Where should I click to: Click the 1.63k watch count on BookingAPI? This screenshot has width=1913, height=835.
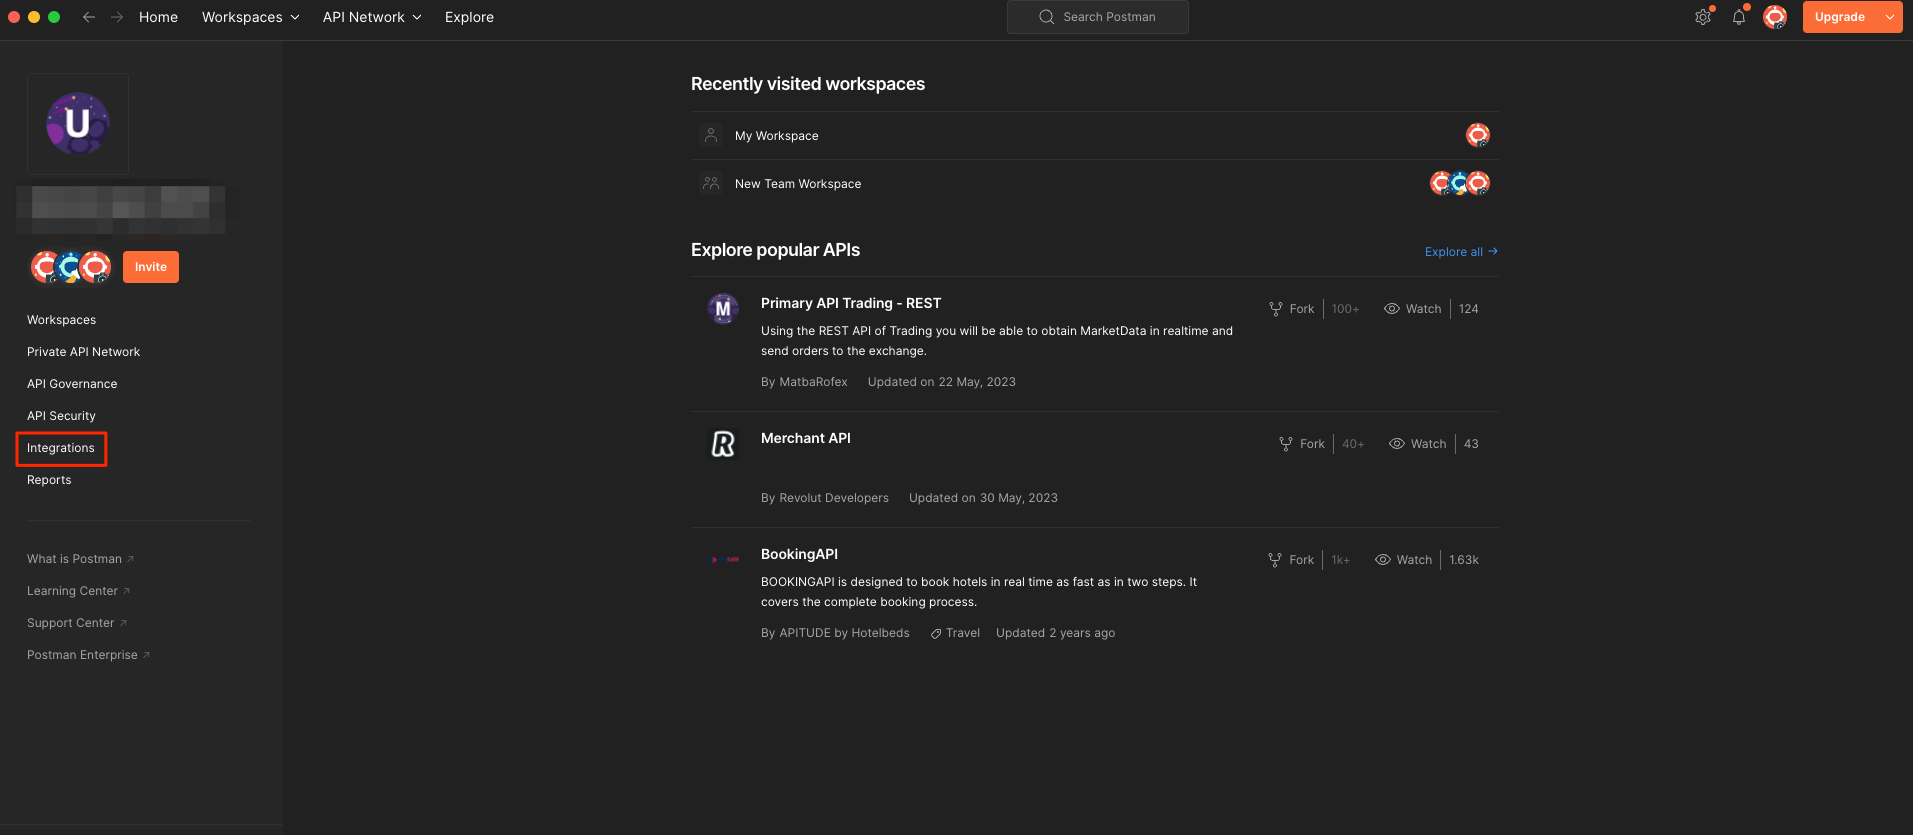click(x=1464, y=560)
